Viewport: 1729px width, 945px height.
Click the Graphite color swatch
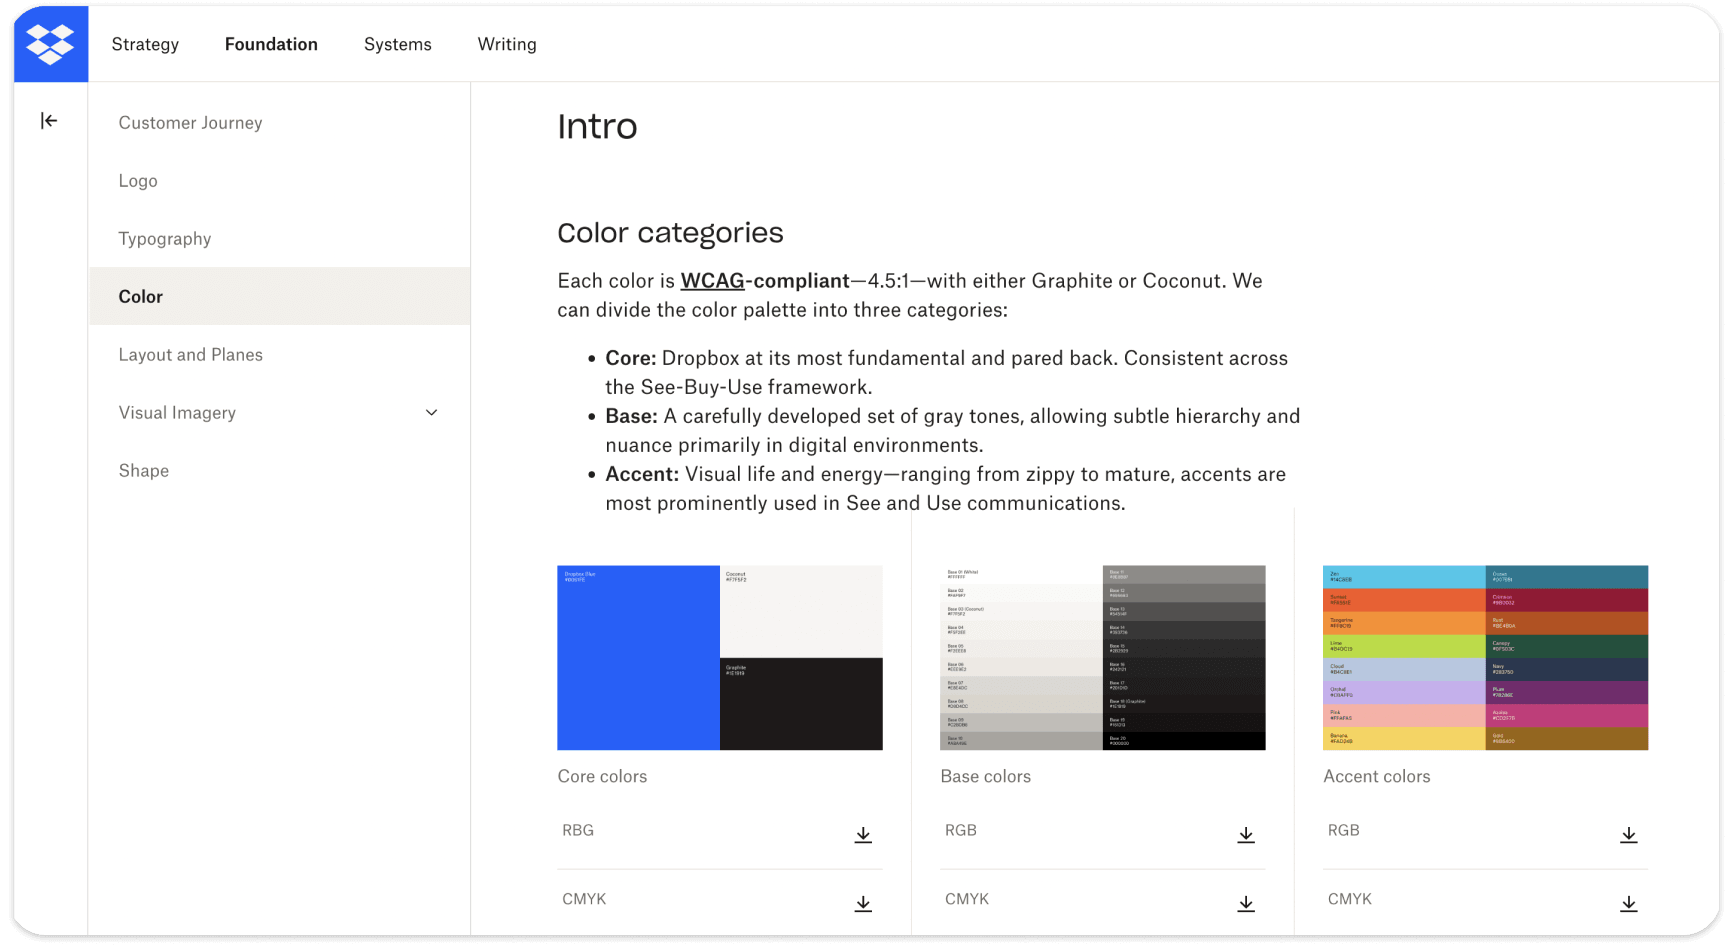coord(801,704)
